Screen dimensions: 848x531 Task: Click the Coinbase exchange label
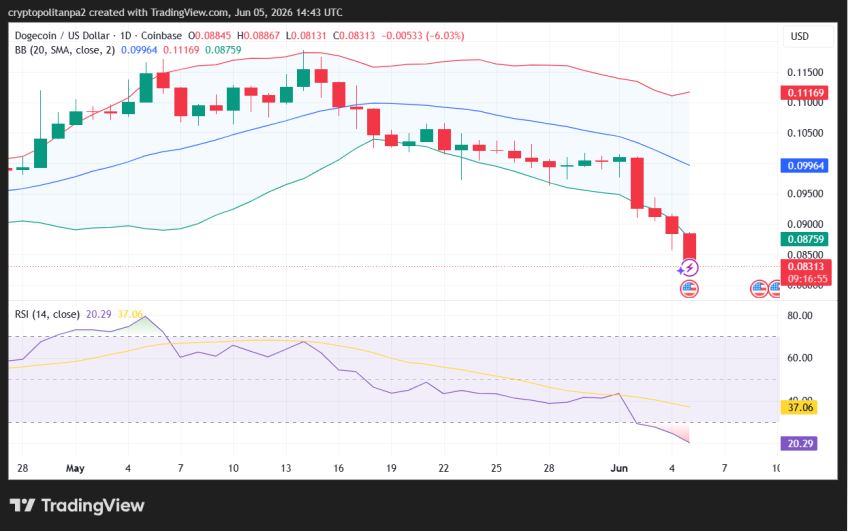point(161,36)
